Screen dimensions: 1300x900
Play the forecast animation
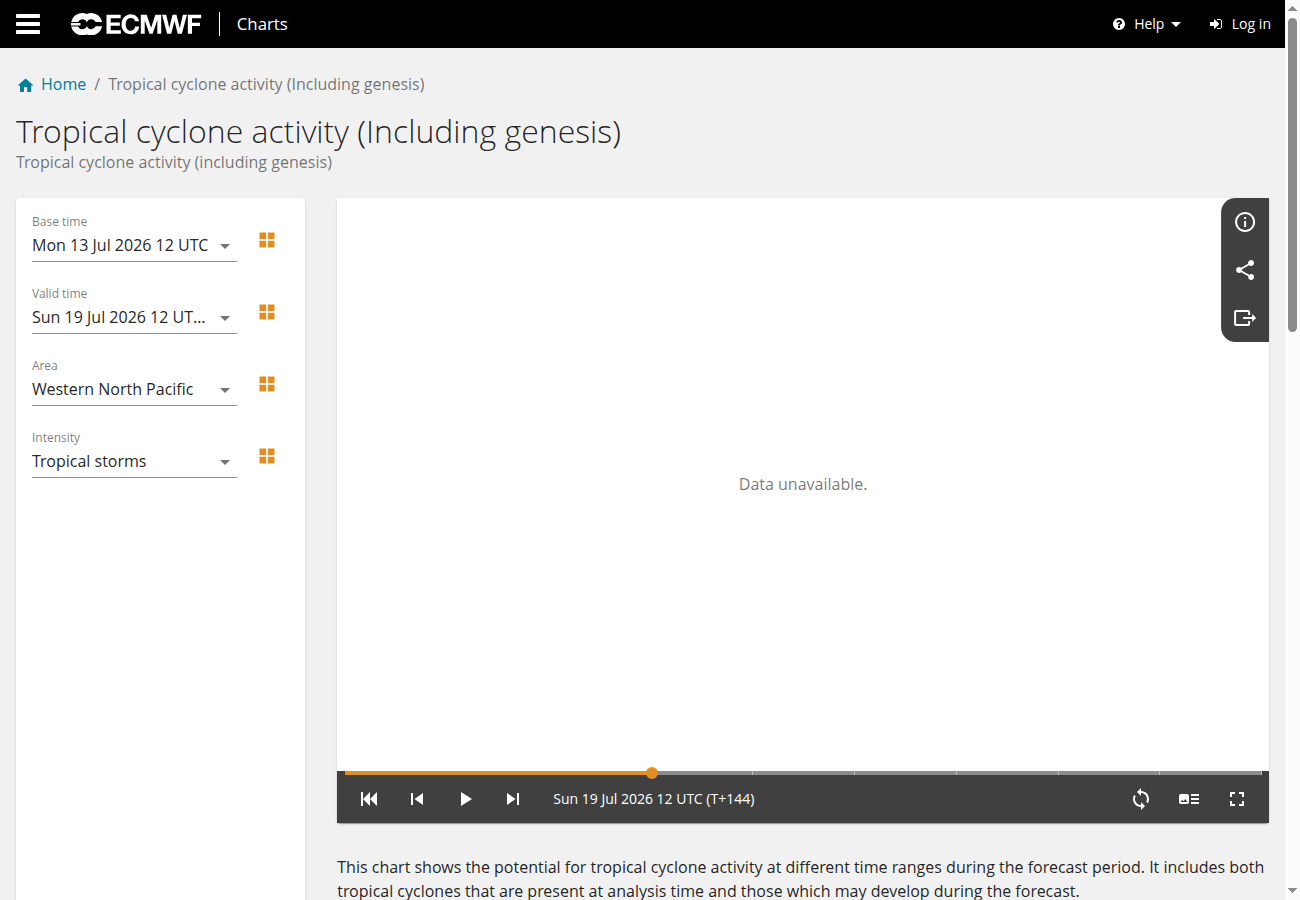(465, 799)
